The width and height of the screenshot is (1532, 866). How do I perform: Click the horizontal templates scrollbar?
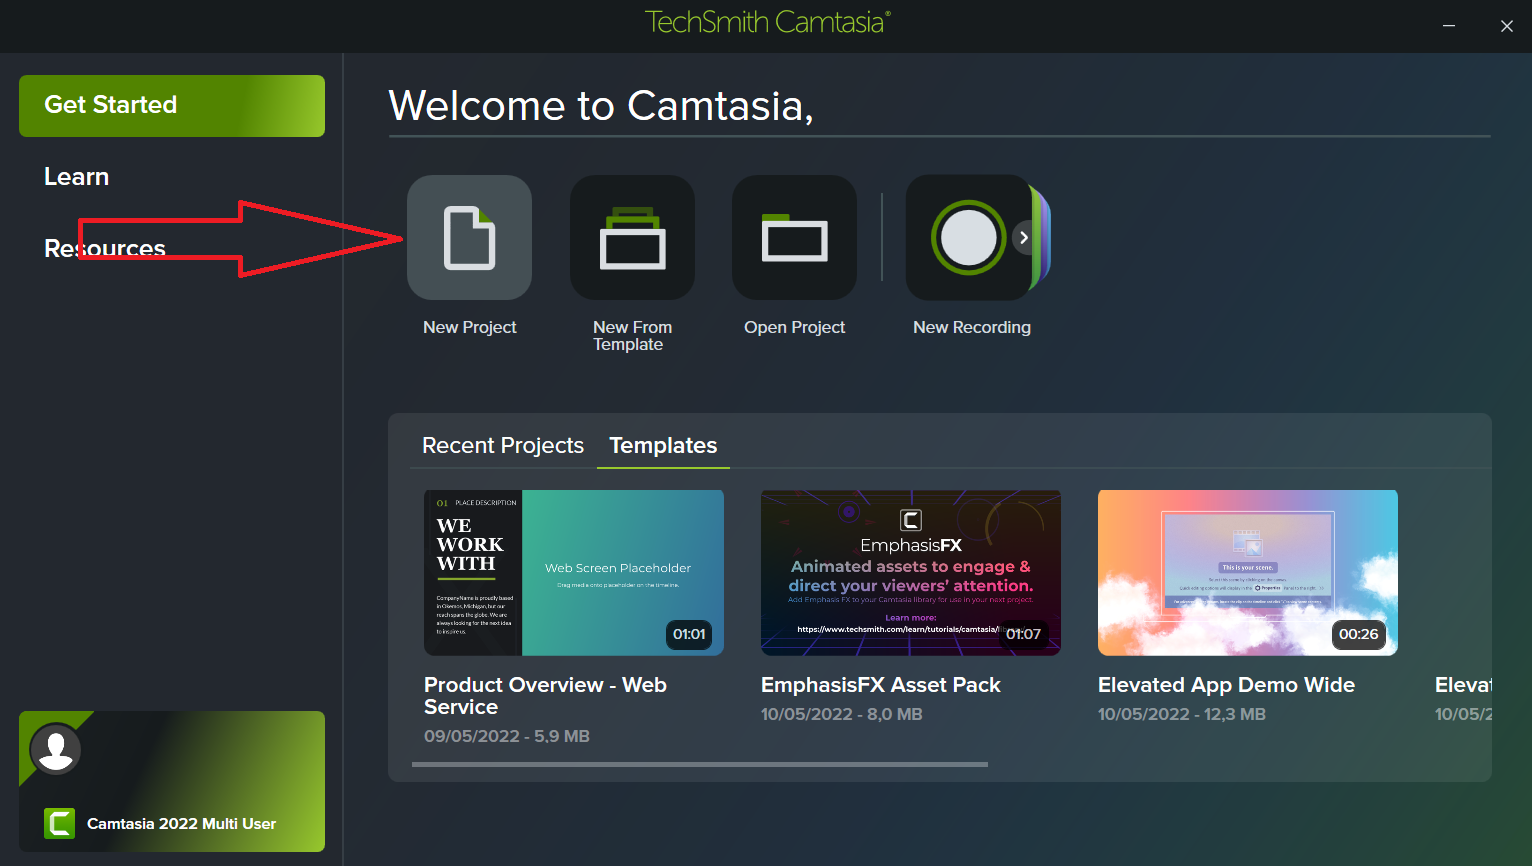699,764
